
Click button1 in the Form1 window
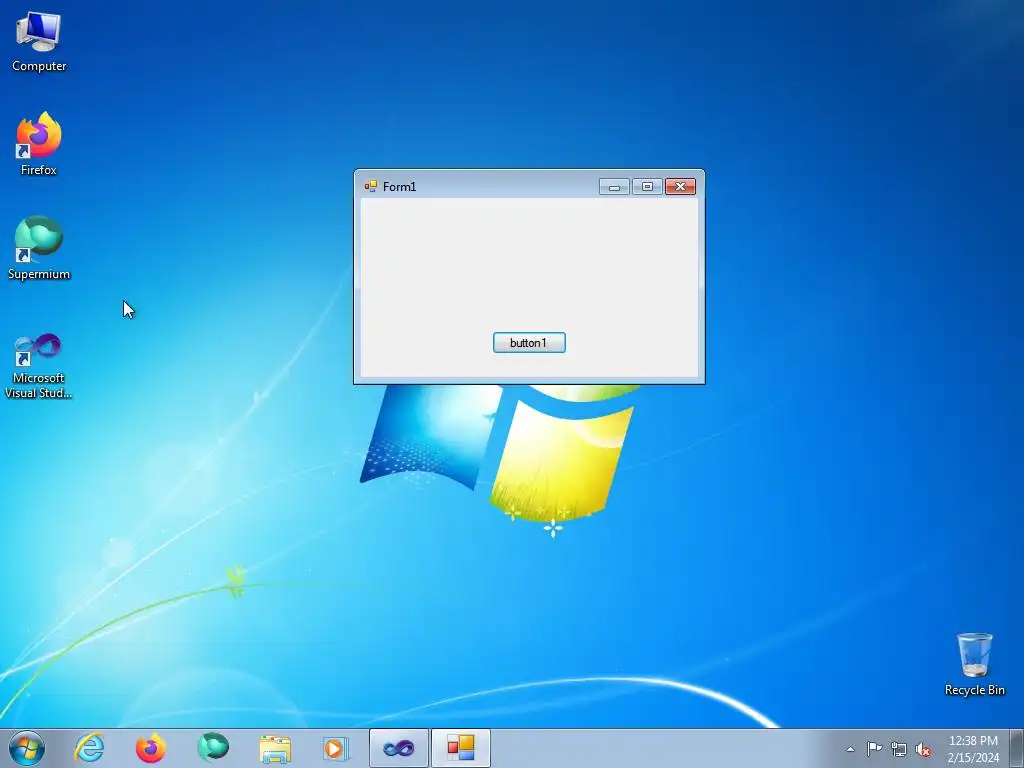click(529, 343)
